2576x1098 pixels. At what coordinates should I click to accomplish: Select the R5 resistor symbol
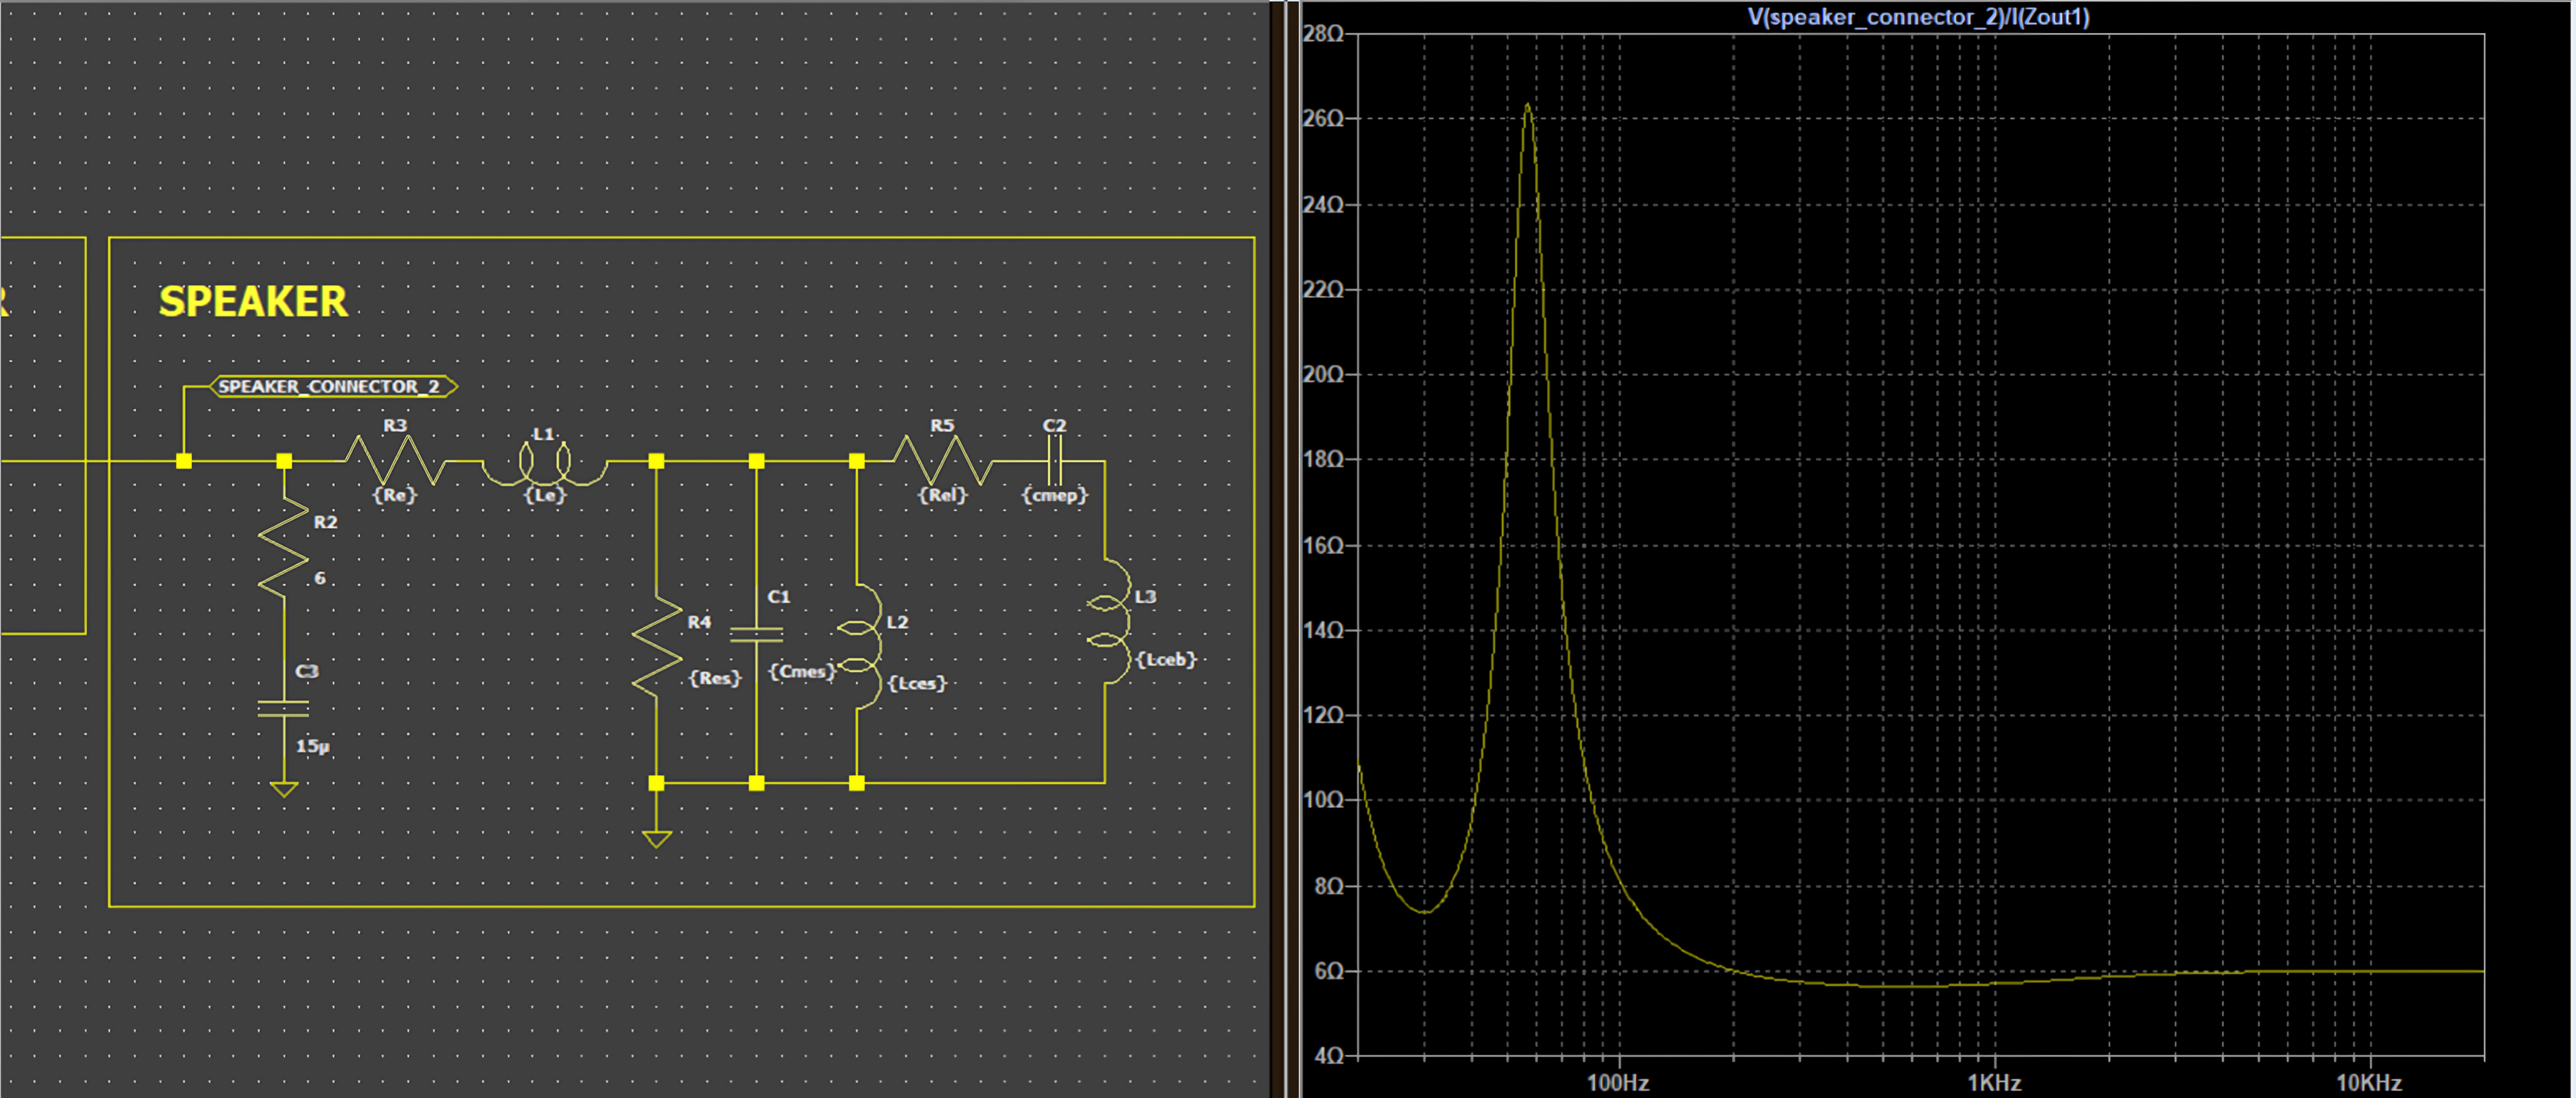[x=943, y=461]
